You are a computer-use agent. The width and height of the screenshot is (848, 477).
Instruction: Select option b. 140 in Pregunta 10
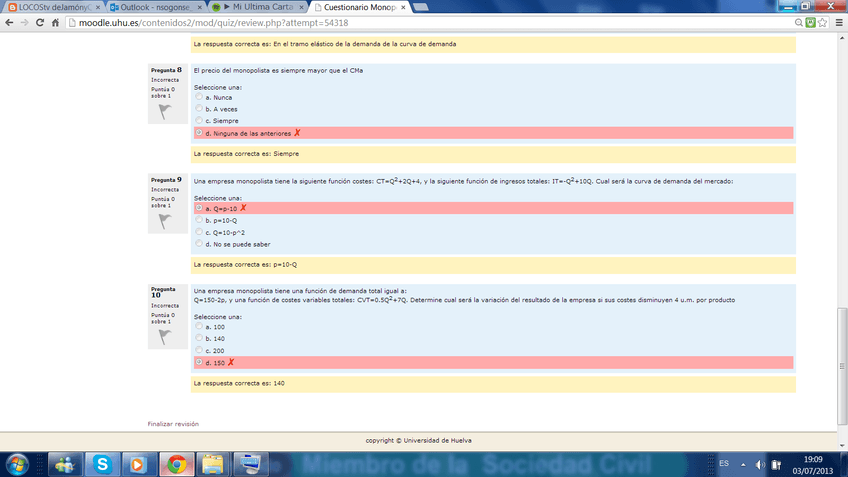[x=199, y=338]
